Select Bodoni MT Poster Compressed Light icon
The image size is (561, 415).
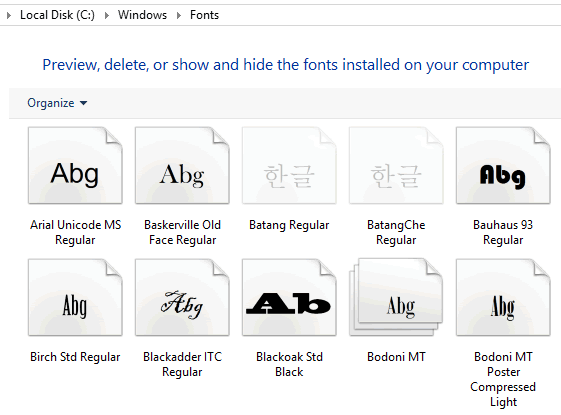coord(503,297)
